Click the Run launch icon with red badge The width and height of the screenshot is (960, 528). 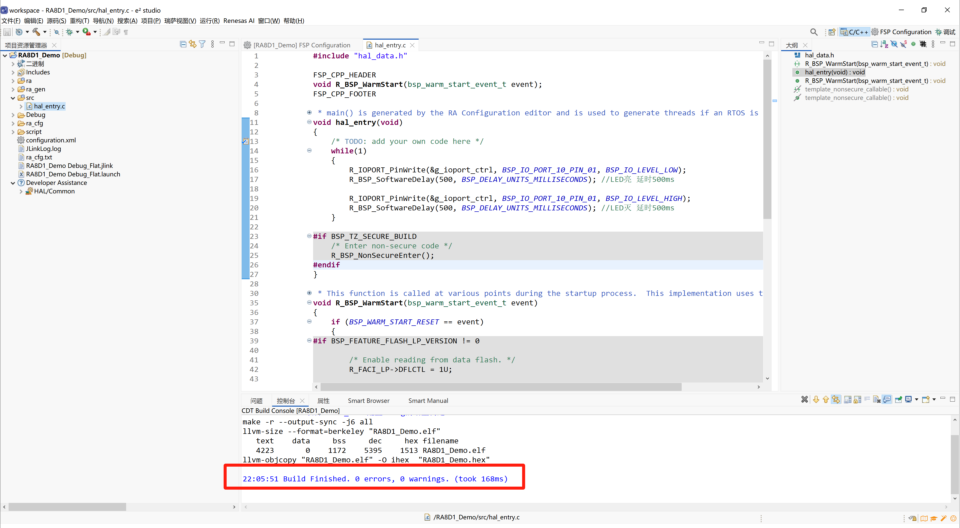pos(86,32)
